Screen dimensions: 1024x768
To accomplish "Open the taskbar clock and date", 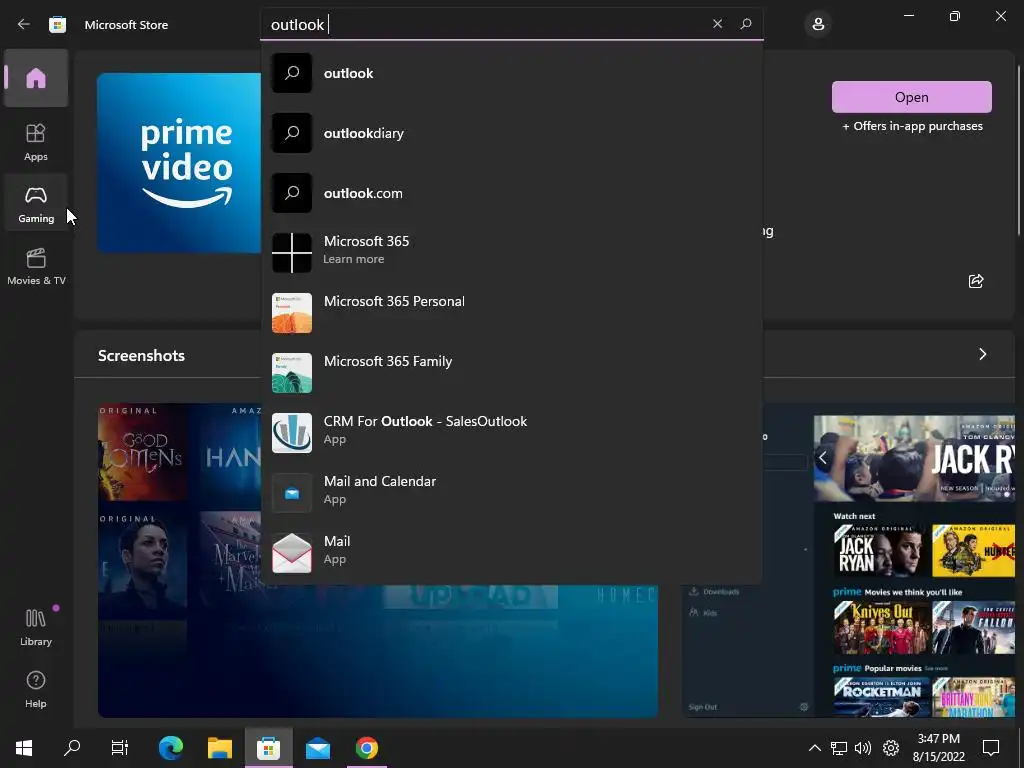I will tap(938, 748).
